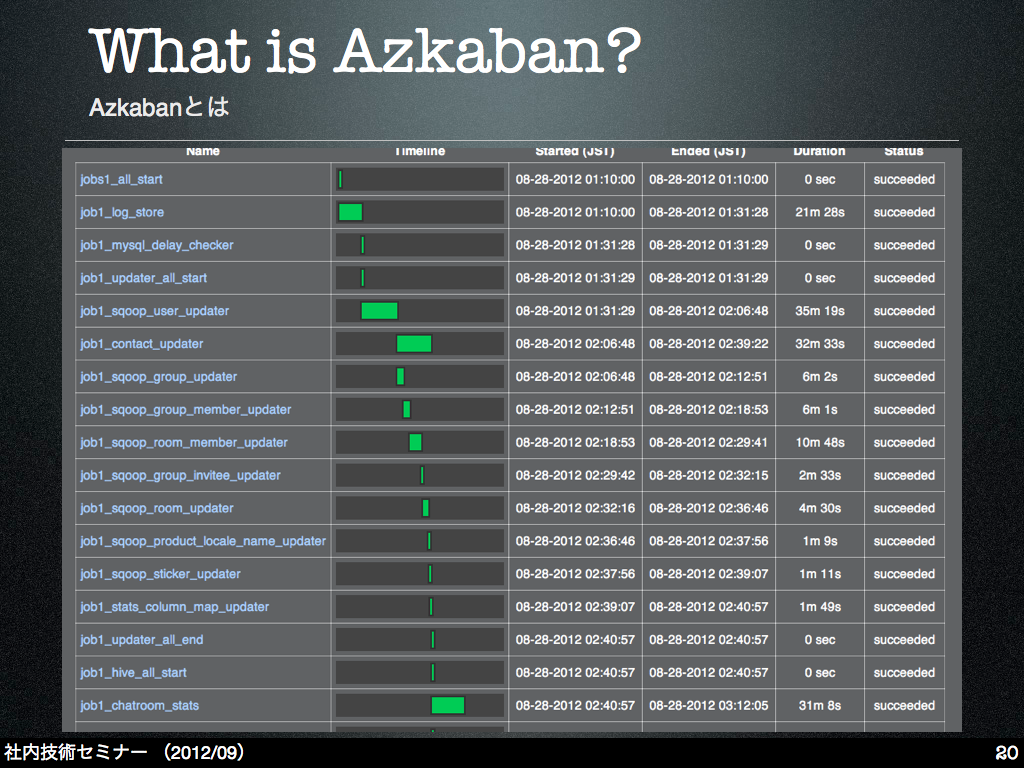
Task: Click start time '08-28-2012 02:18:53'
Action: [x=575, y=442]
